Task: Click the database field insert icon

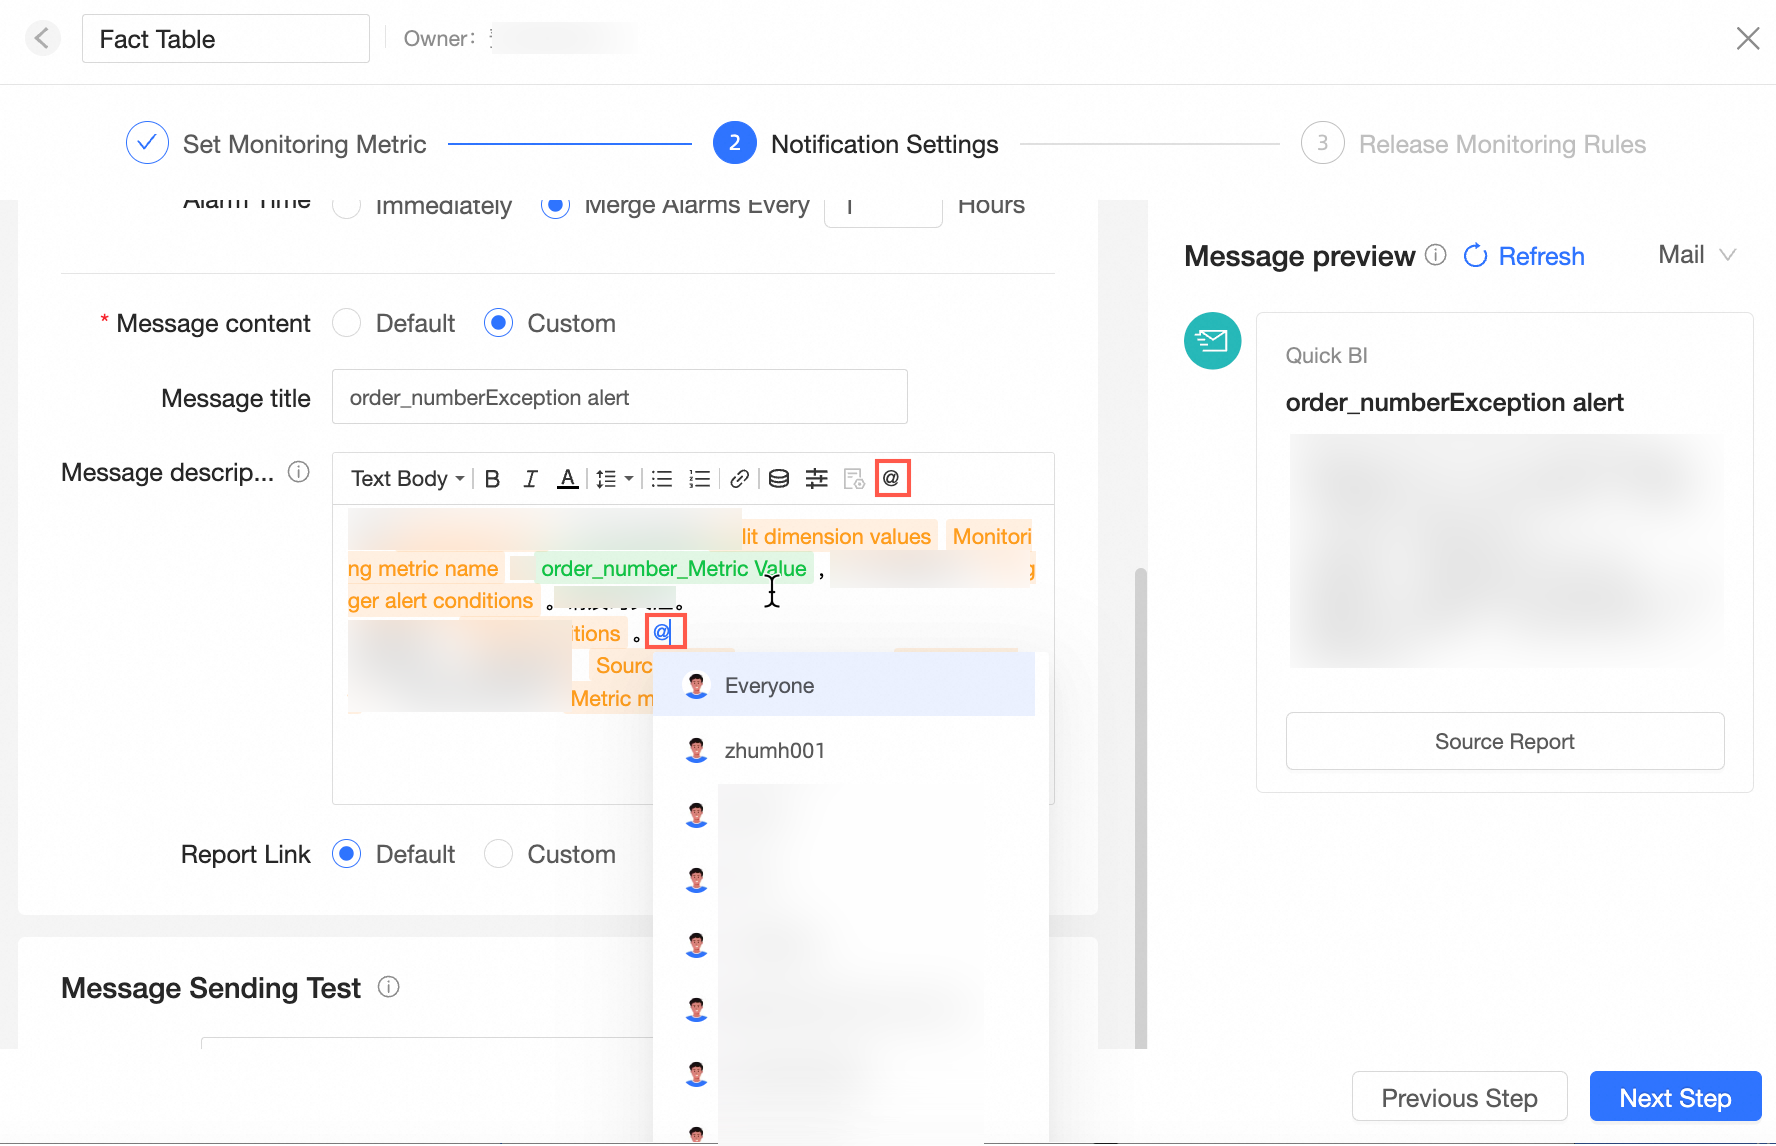Action: tap(779, 479)
